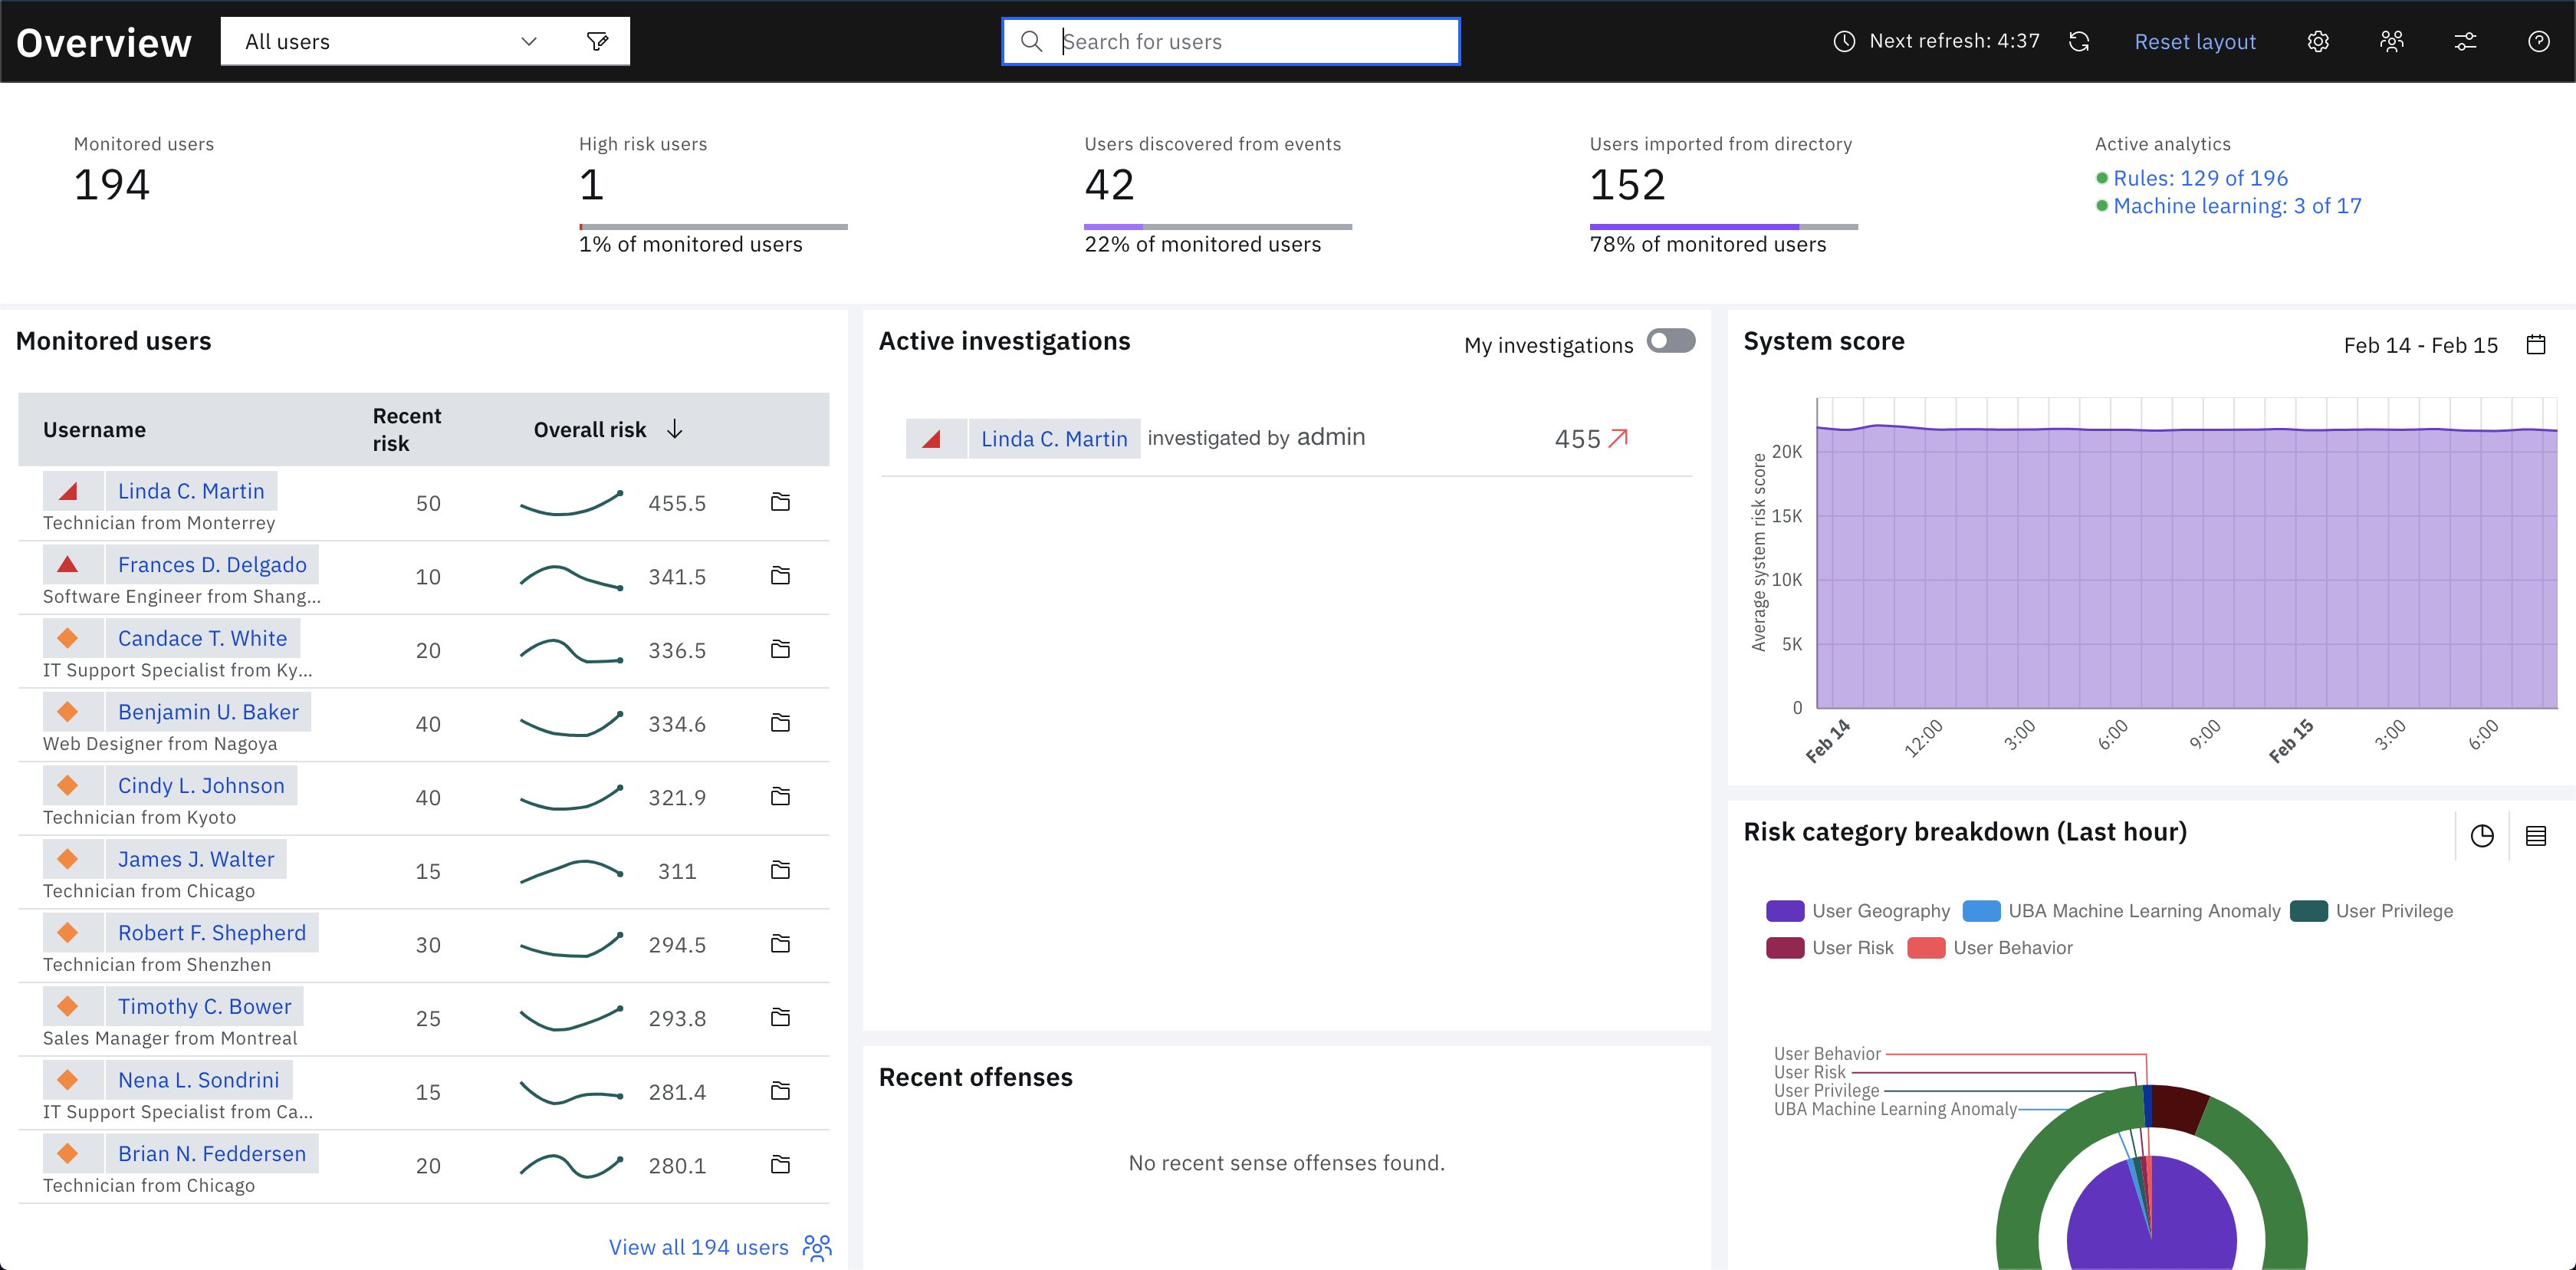The image size is (2576, 1270).
Task: Click the User Privilege legend swatch
Action: [x=2309, y=911]
